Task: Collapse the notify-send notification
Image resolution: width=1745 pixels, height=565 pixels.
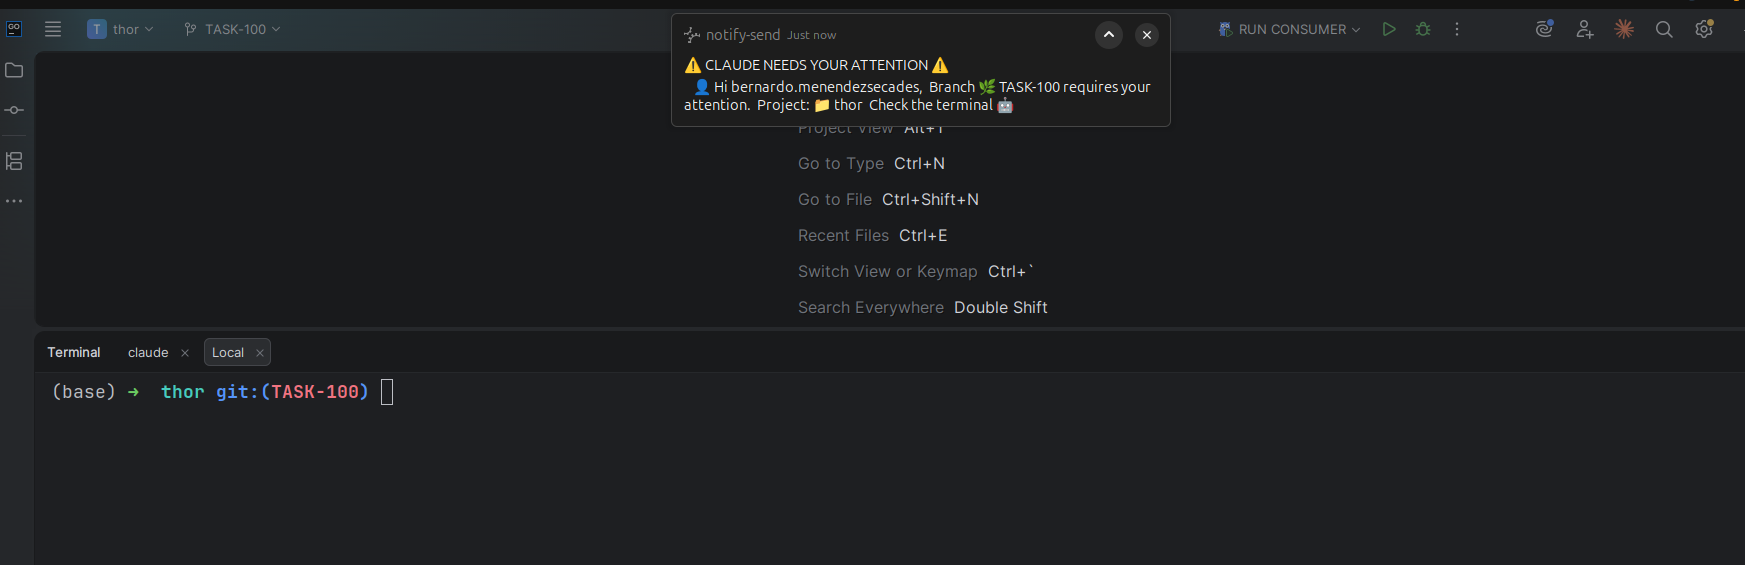Action: (1109, 35)
